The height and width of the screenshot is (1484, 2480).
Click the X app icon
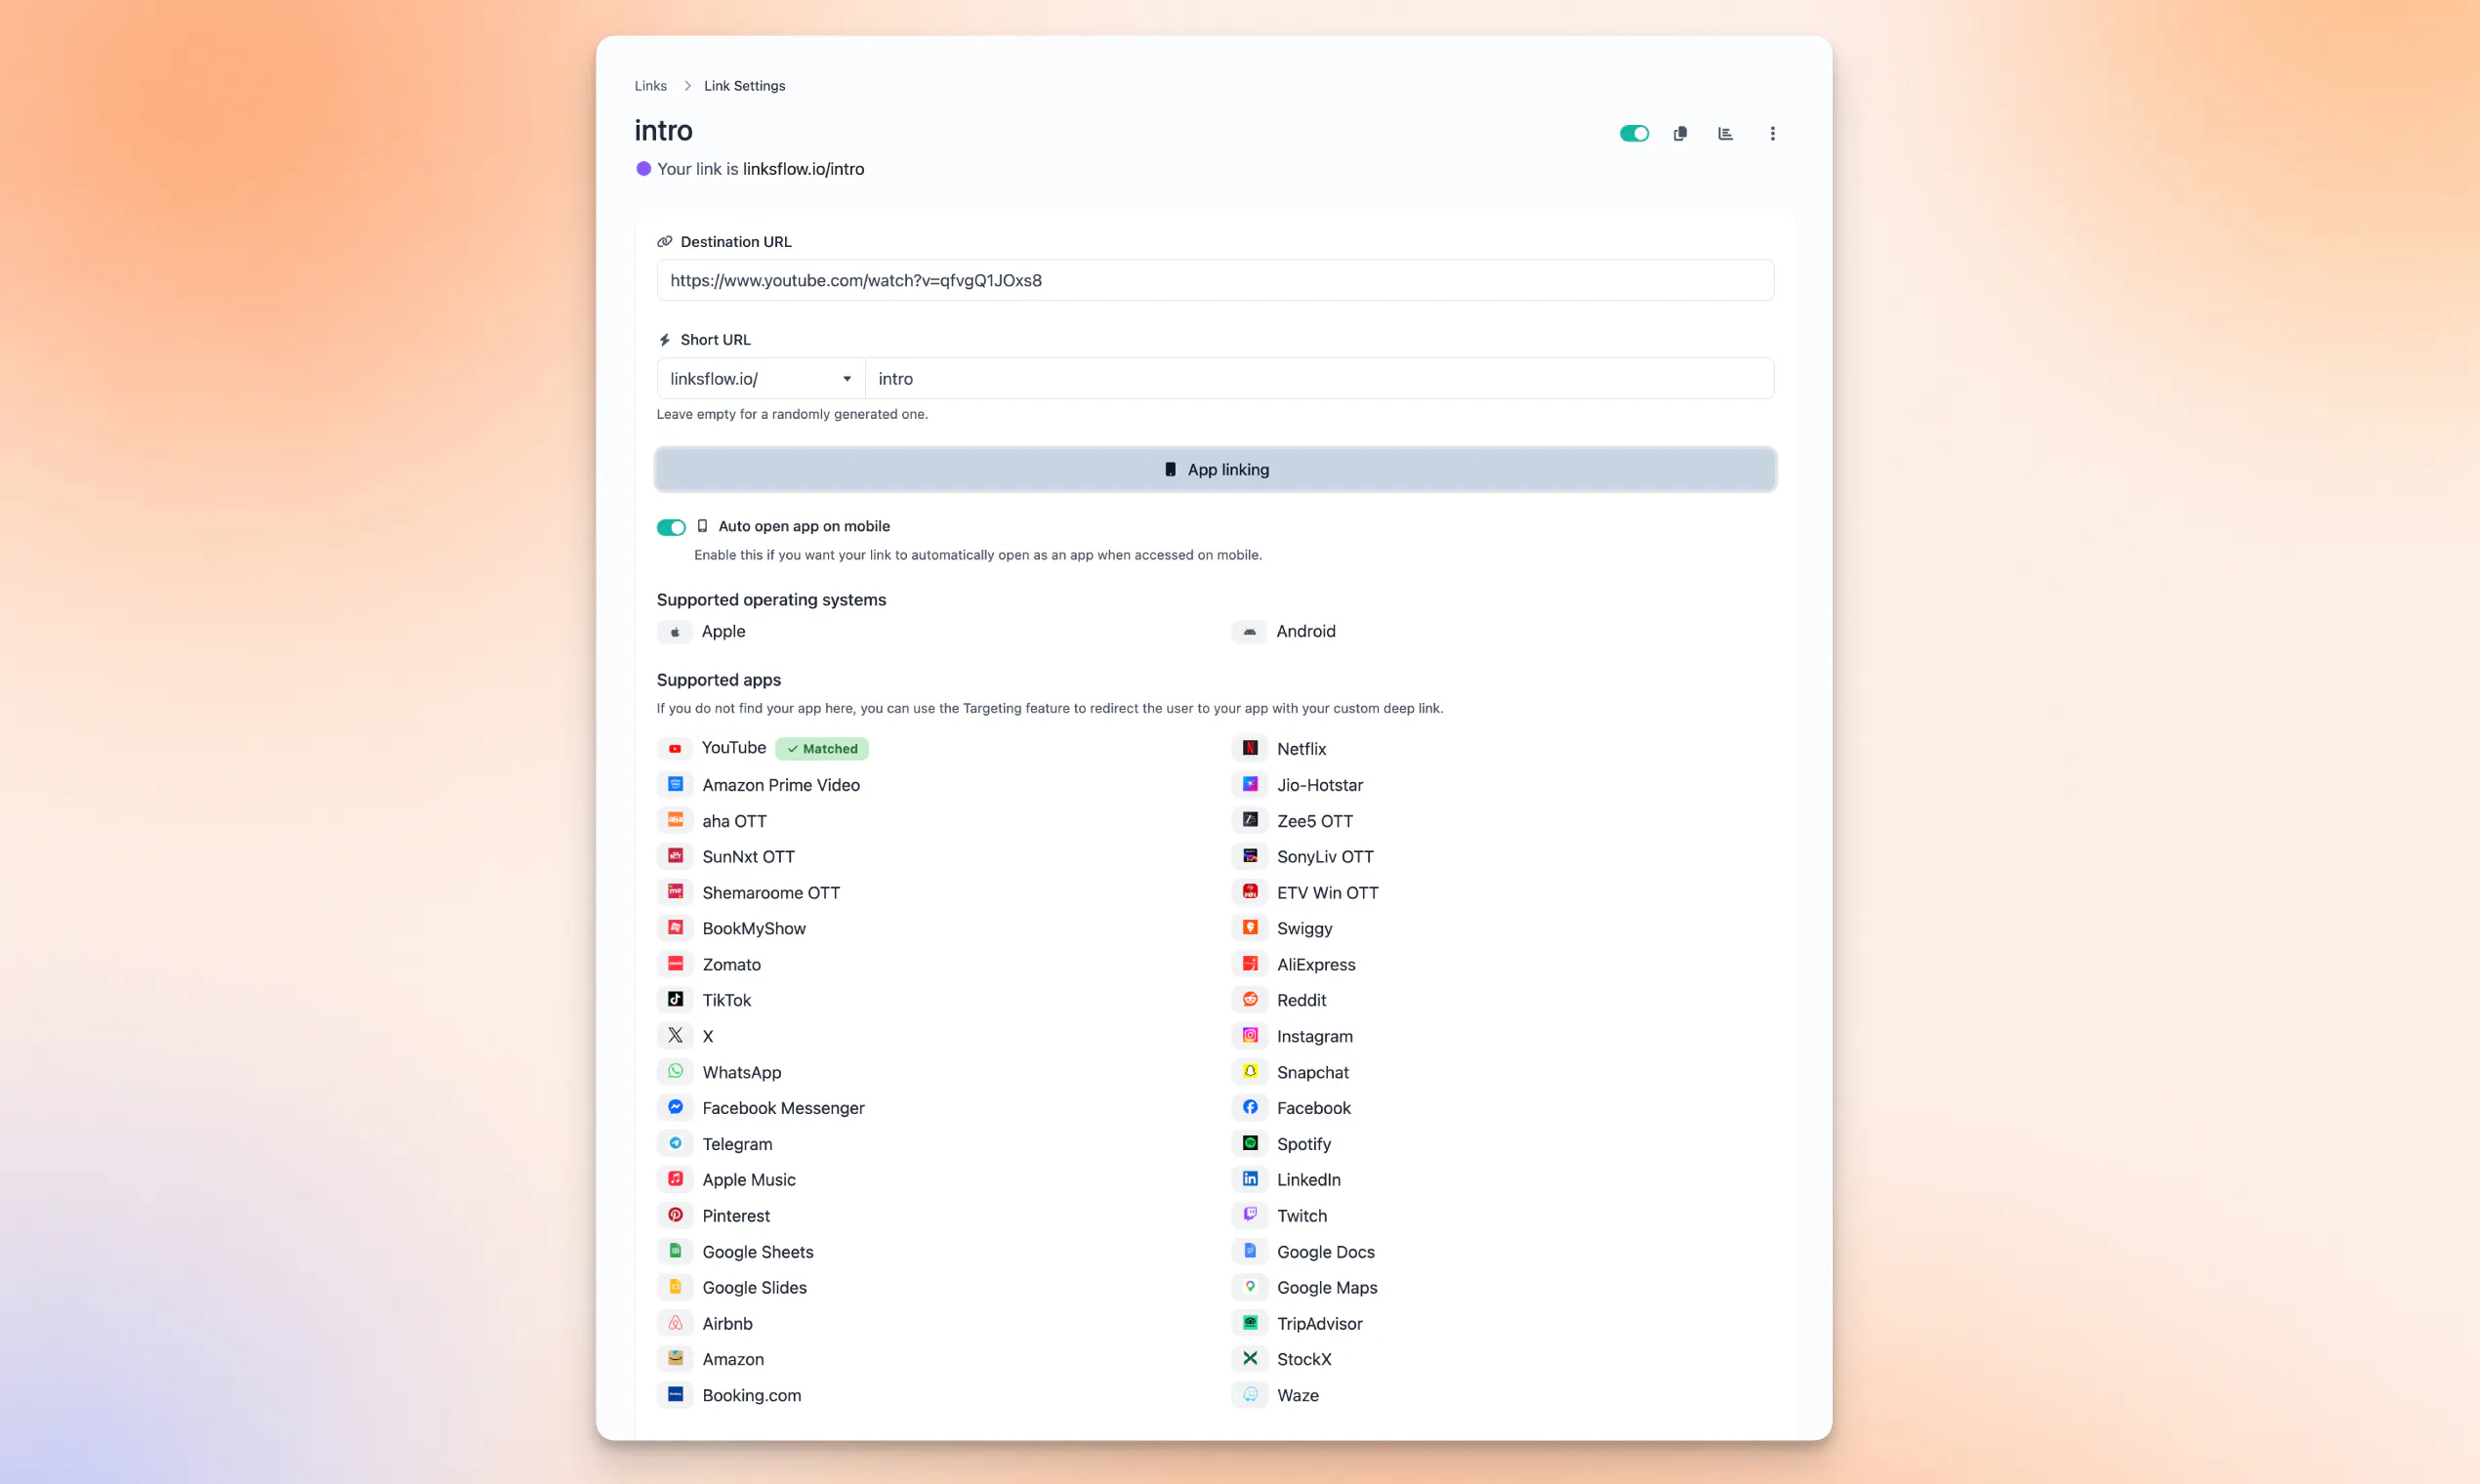pos(675,1036)
